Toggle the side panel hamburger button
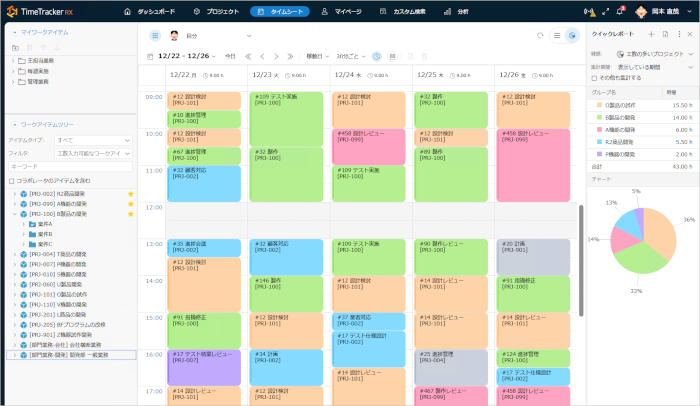 coord(155,36)
